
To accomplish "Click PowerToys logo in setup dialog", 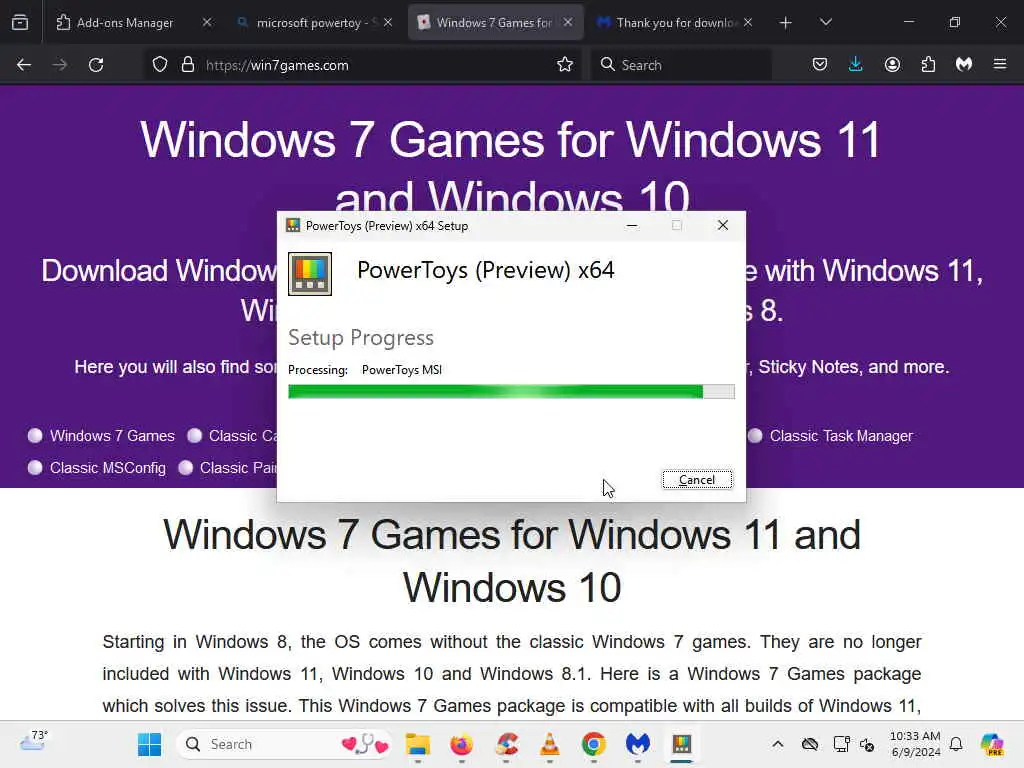I will (x=310, y=274).
